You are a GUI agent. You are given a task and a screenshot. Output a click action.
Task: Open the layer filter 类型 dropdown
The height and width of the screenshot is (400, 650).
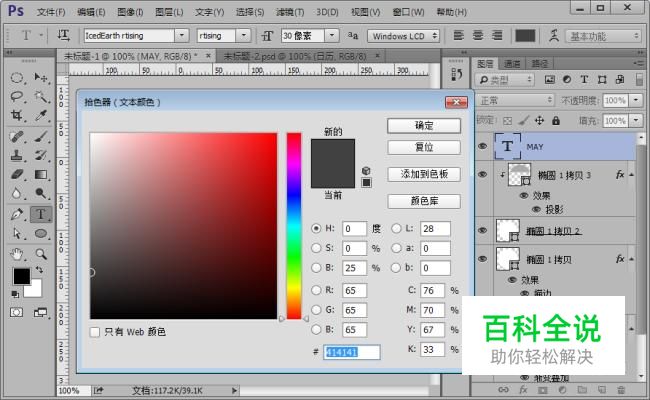click(505, 80)
